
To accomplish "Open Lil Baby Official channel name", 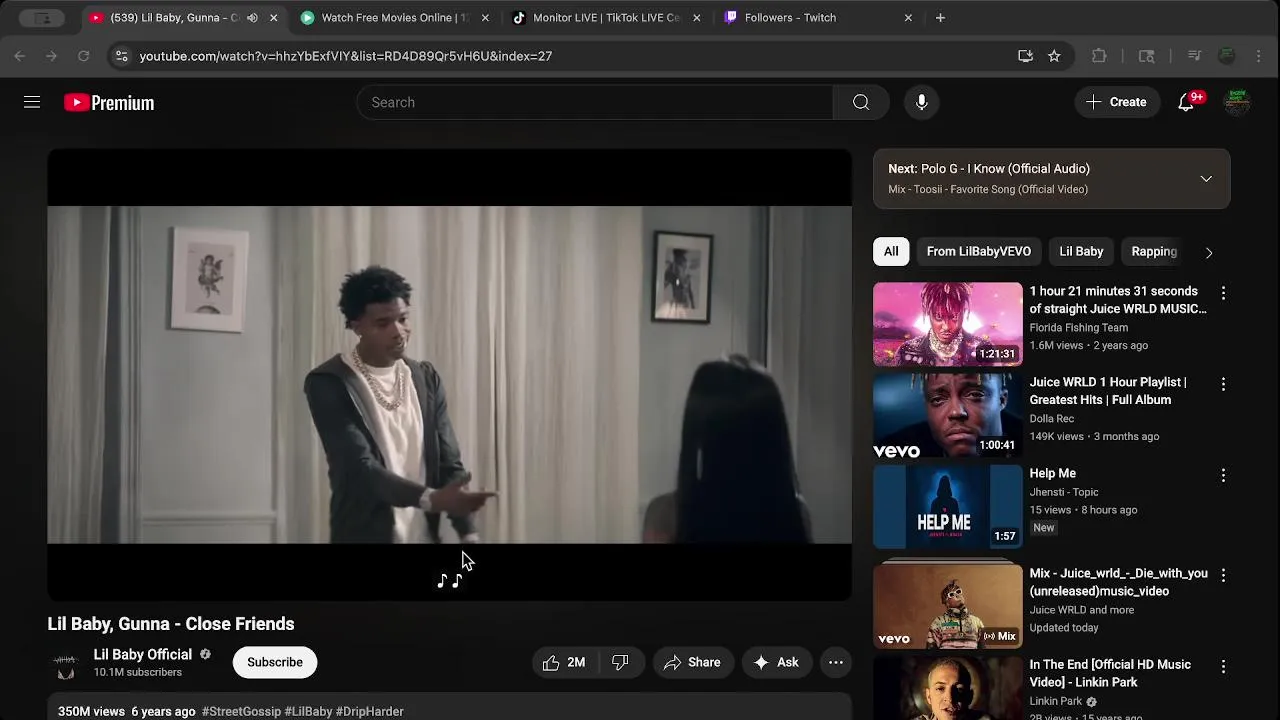I will [143, 654].
